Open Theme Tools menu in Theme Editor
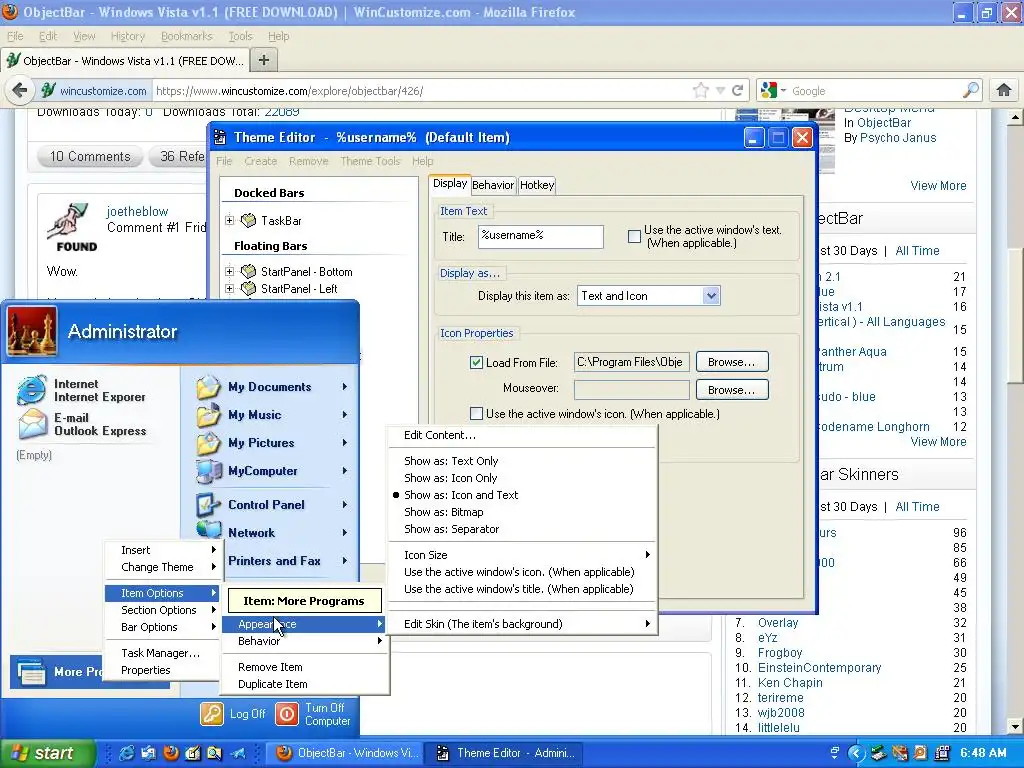1024x768 pixels. coord(370,161)
